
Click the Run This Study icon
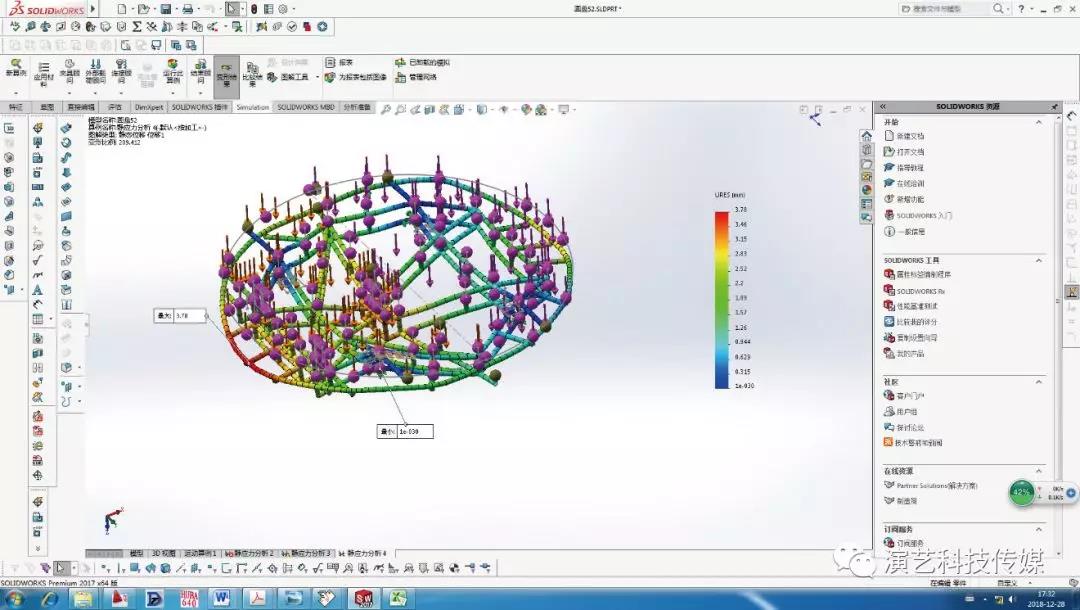pyautogui.click(x=173, y=71)
